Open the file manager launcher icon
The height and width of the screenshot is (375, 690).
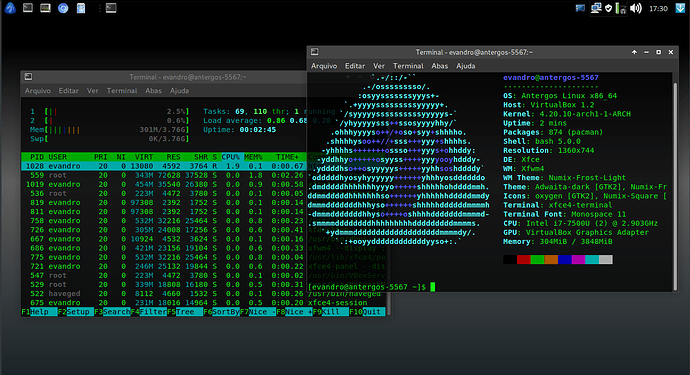[x=81, y=8]
